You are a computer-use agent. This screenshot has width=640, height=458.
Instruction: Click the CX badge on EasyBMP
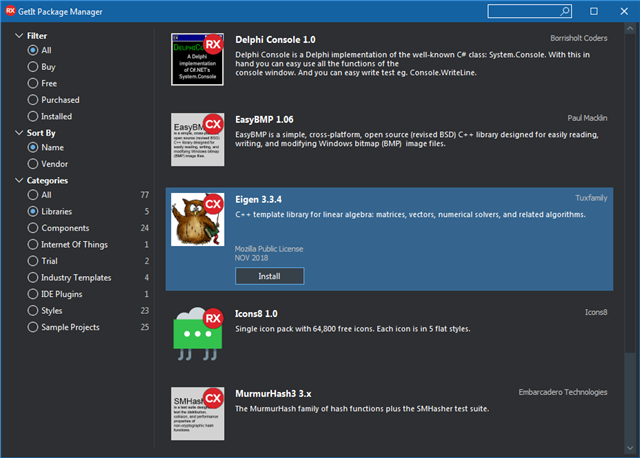tap(213, 124)
